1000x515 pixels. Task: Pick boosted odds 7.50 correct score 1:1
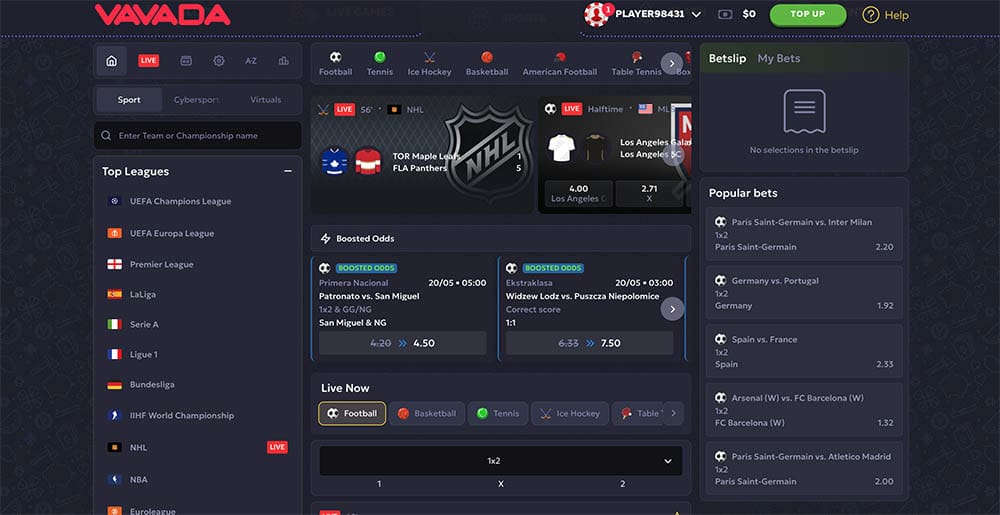tap(589, 343)
